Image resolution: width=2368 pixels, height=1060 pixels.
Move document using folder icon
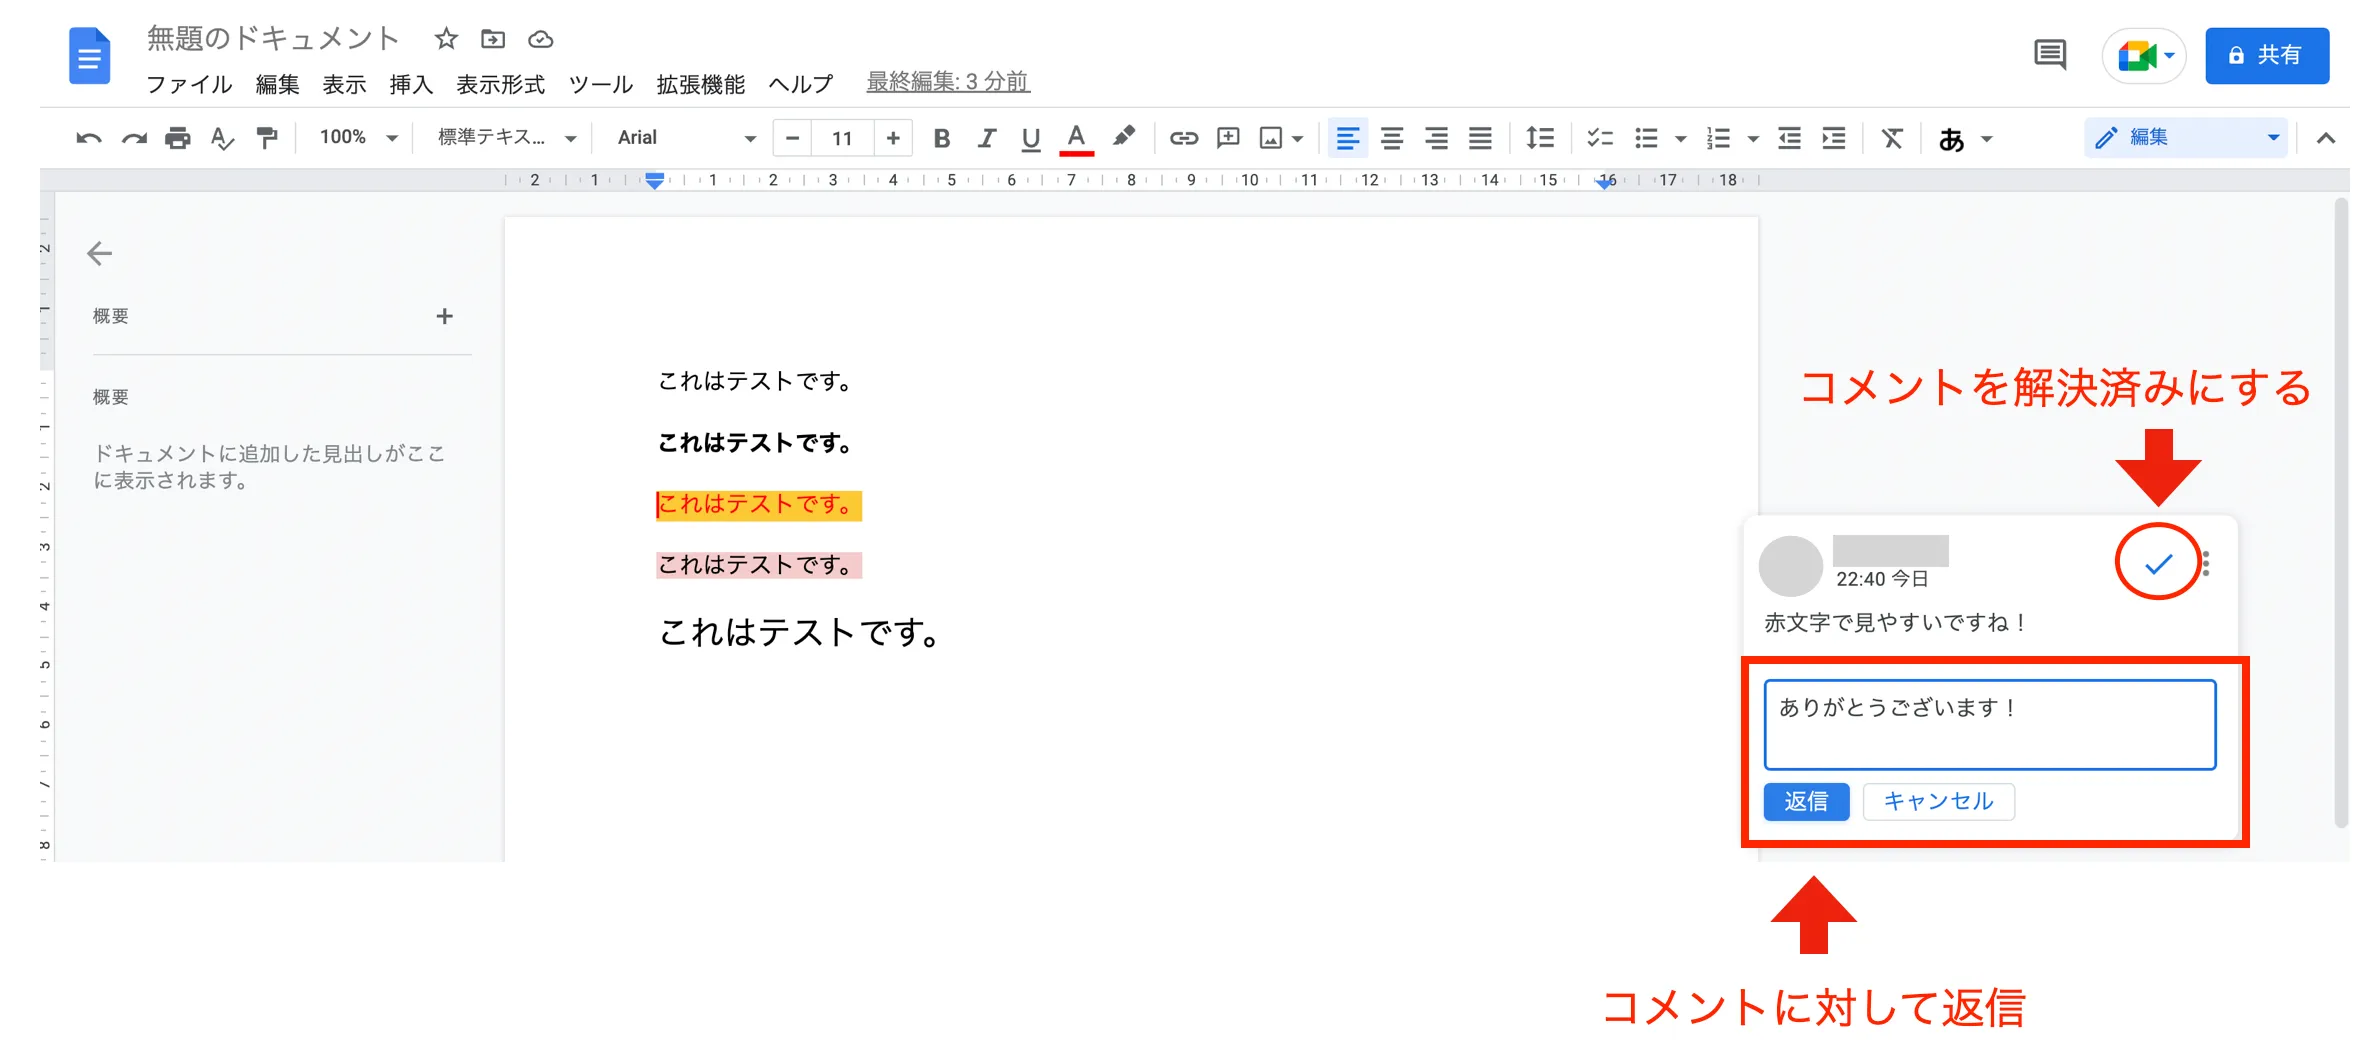click(x=493, y=39)
